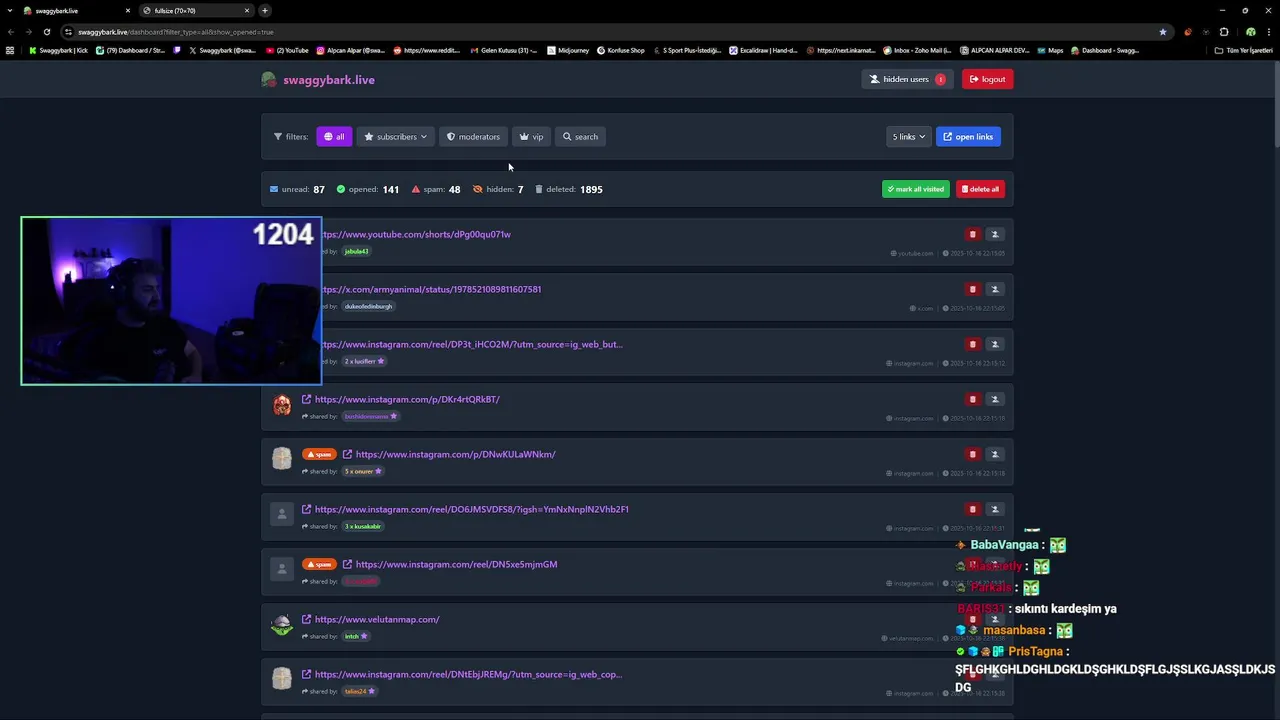The width and height of the screenshot is (1280, 720).
Task: Select the 'all' filter
Action: (334, 137)
